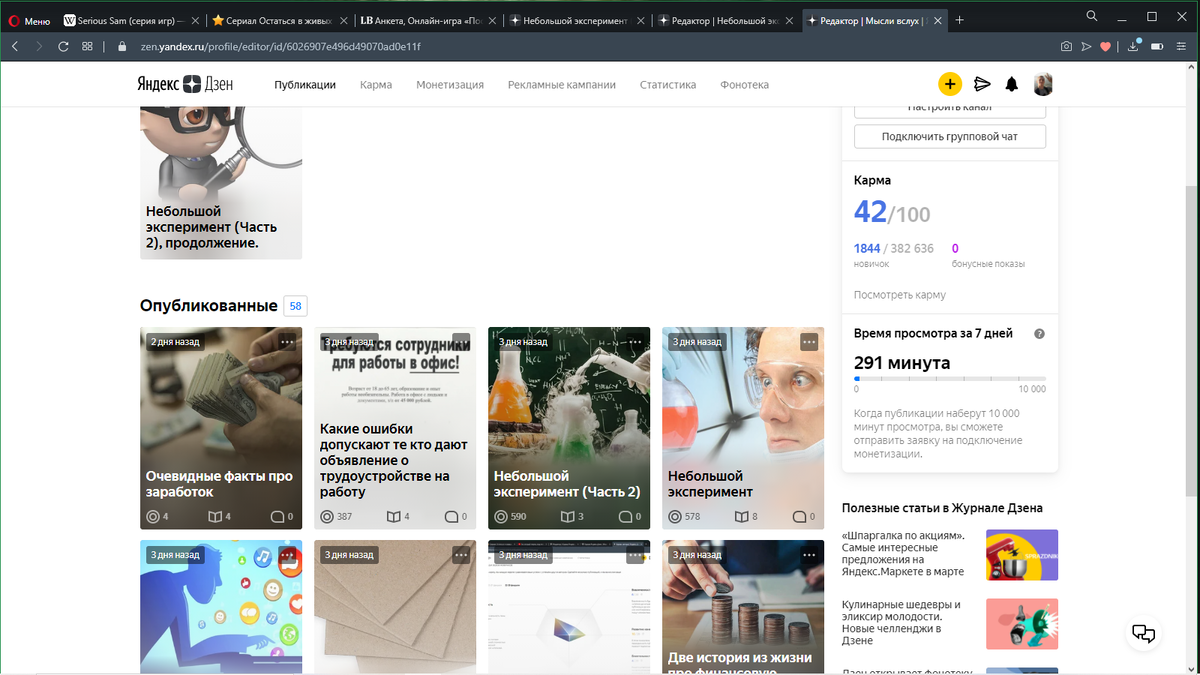
Task: Open the Фонотека section
Action: 745,85
